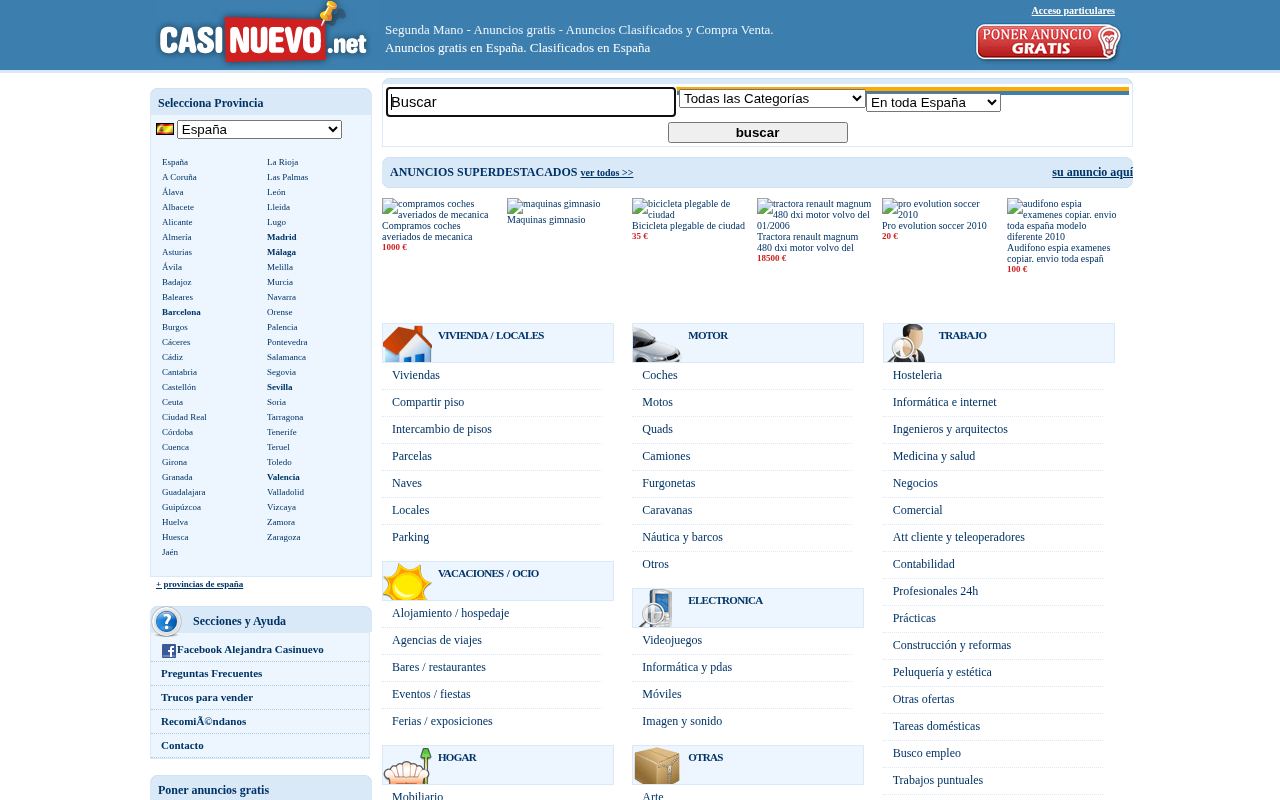1280x800 pixels.
Task: Open the Agencias de viajes link
Action: click(x=437, y=640)
